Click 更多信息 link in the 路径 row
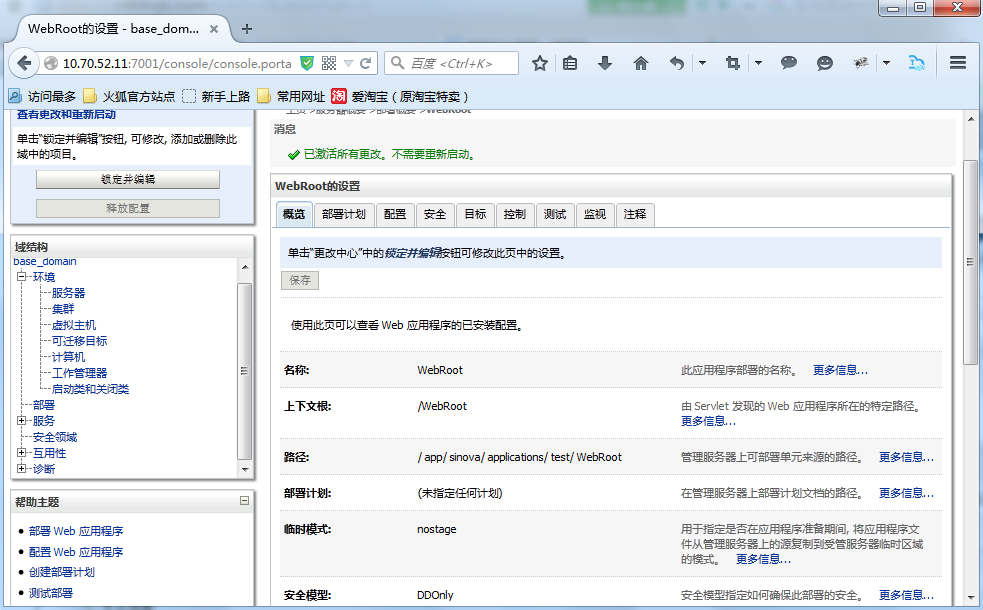This screenshot has width=983, height=610. click(x=906, y=457)
